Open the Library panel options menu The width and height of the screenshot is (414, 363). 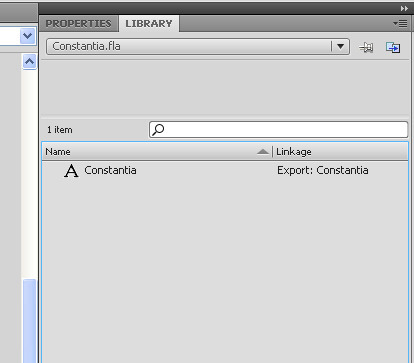[x=400, y=24]
